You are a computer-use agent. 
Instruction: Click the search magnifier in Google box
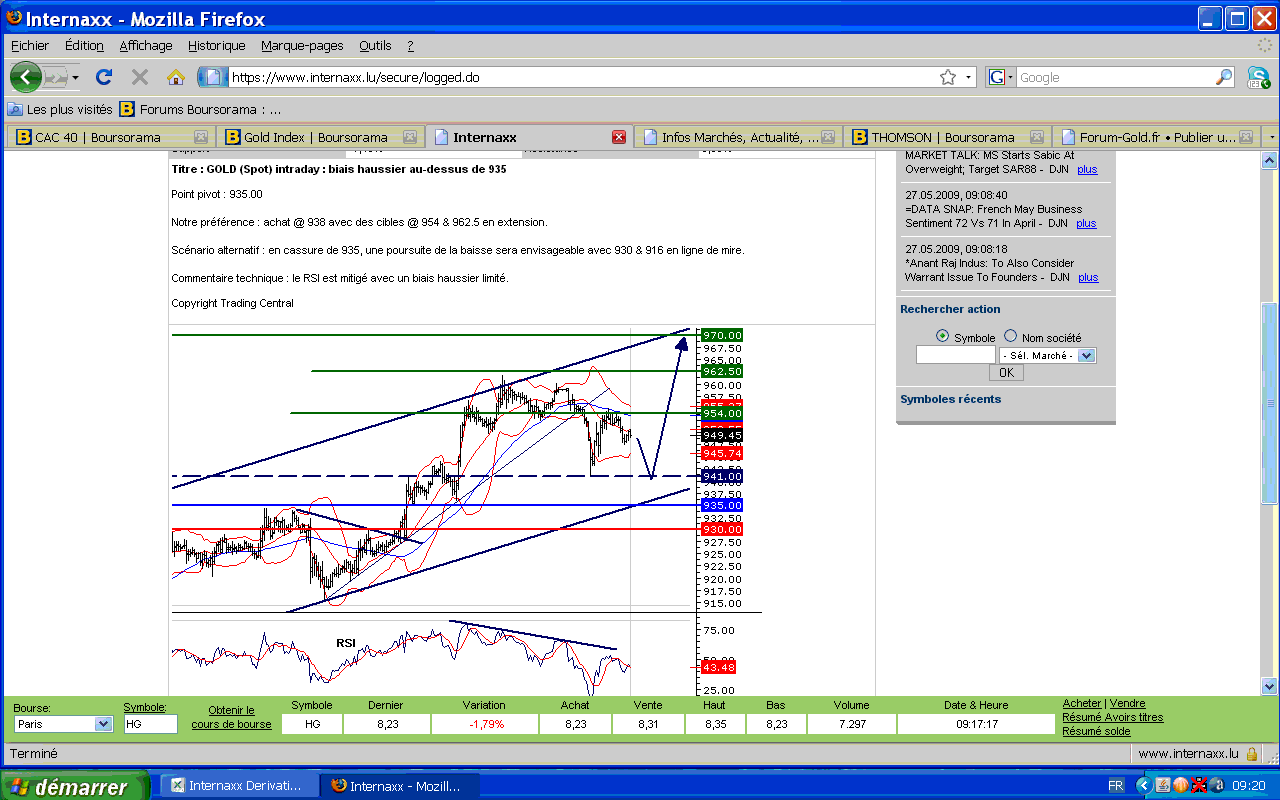tap(1224, 77)
